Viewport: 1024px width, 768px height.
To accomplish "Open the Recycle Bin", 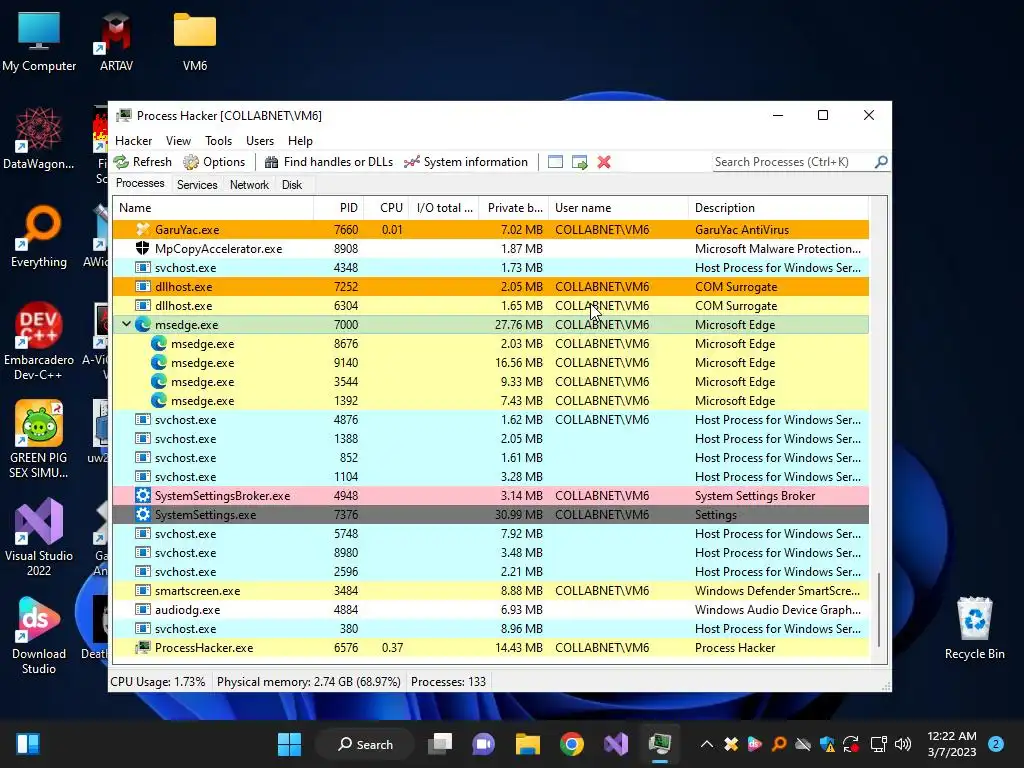I will click(974, 628).
